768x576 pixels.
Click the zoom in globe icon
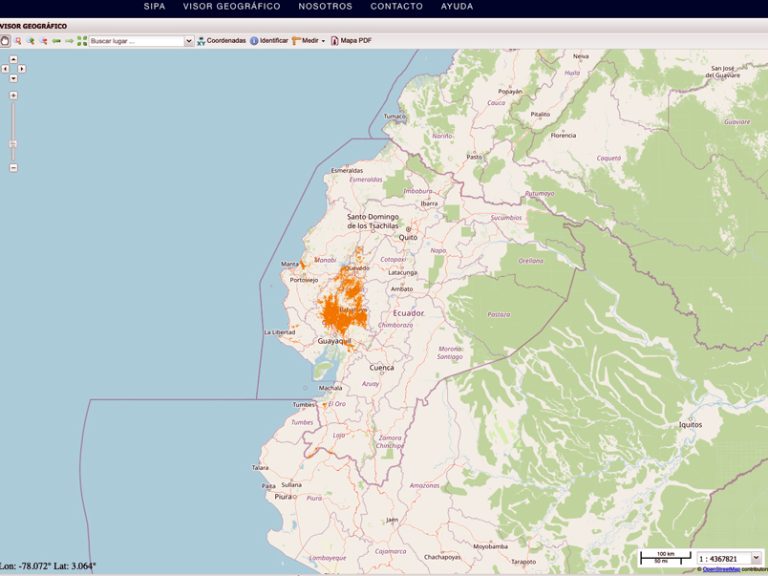[31, 41]
